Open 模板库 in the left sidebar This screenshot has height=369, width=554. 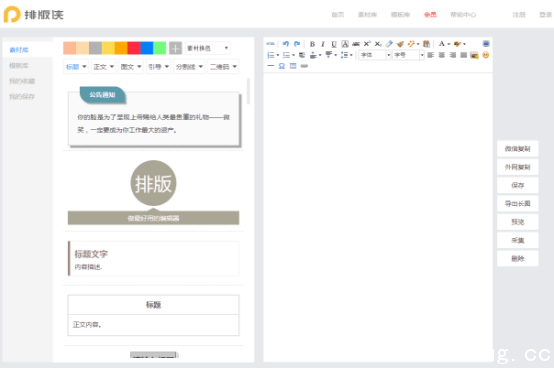[19, 66]
